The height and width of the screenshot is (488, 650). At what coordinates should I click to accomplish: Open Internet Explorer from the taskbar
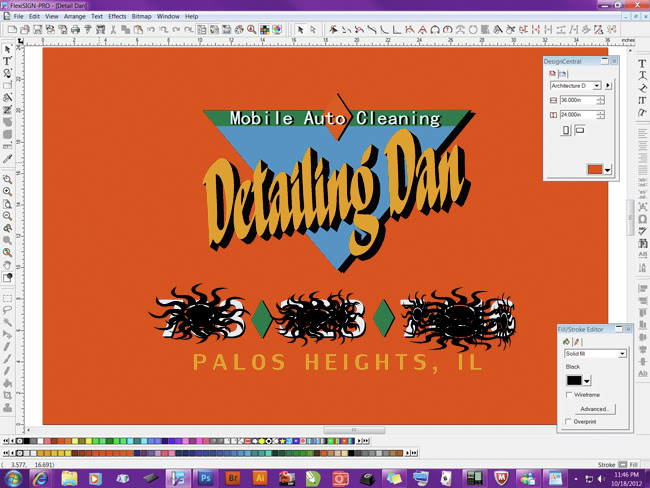40,478
